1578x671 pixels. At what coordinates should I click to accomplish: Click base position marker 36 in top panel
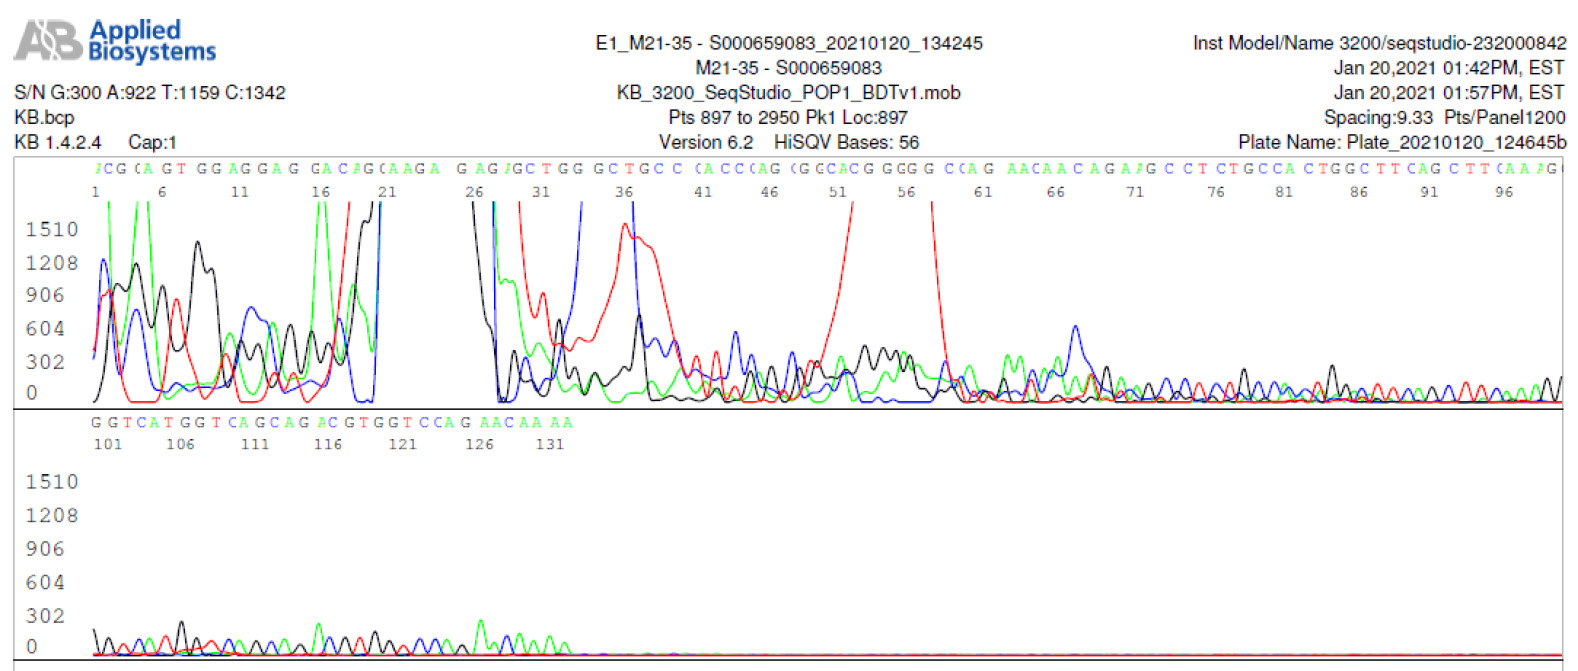pyautogui.click(x=624, y=192)
